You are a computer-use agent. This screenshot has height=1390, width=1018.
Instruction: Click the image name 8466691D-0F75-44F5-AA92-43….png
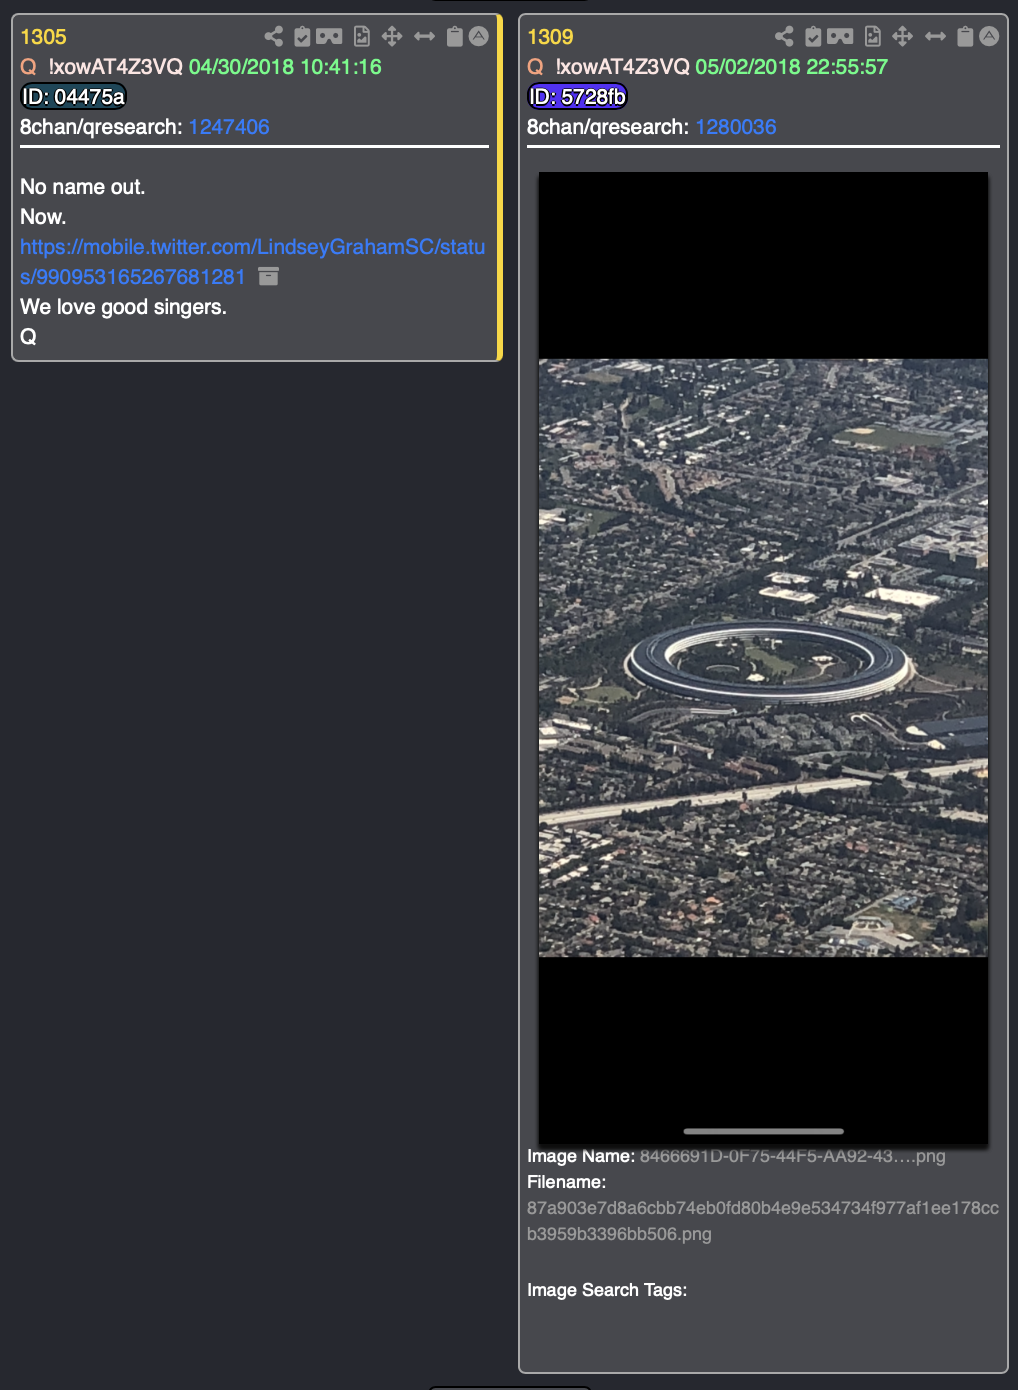[792, 1156]
